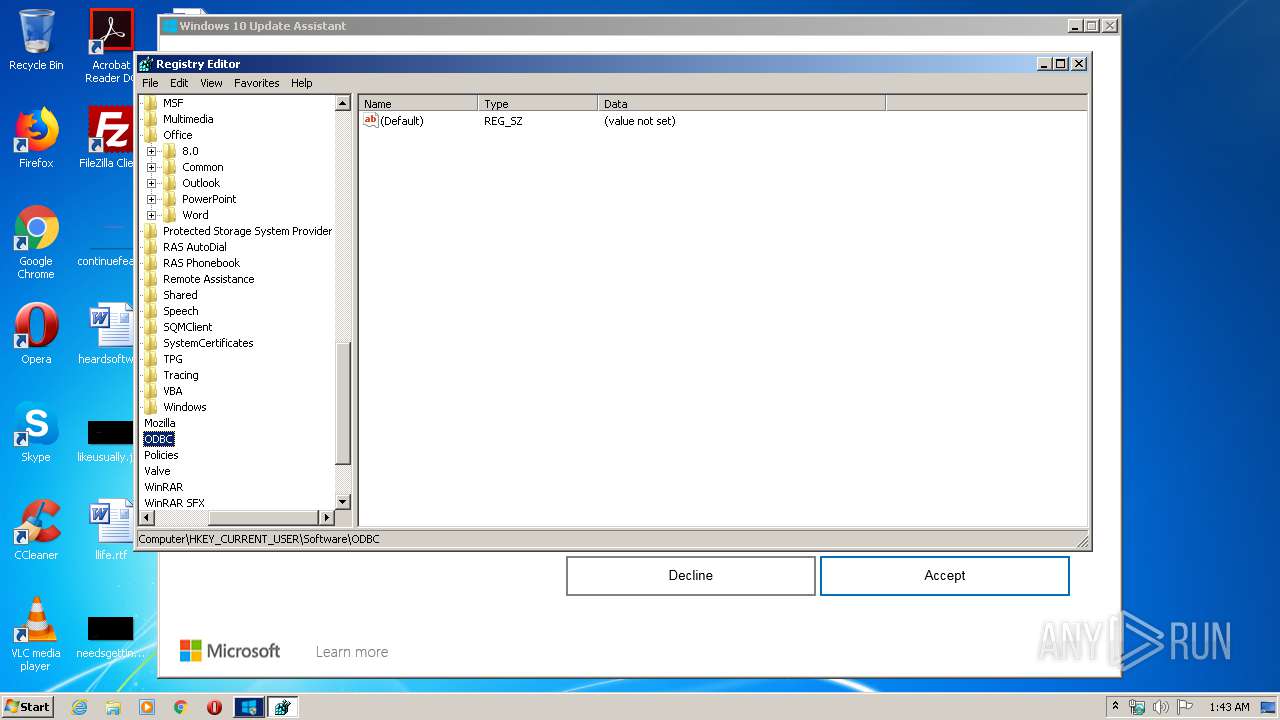Click the (Default) string value icon
The height and width of the screenshot is (720, 1280).
[x=370, y=120]
